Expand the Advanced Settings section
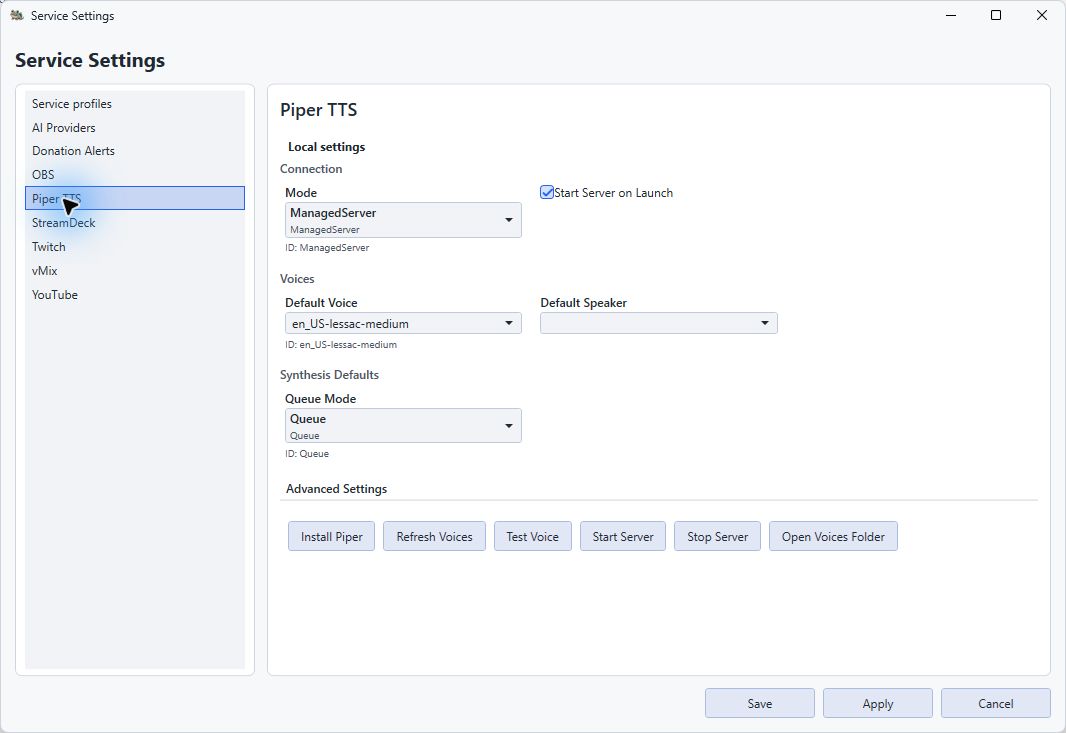The image size is (1066, 733). (337, 489)
